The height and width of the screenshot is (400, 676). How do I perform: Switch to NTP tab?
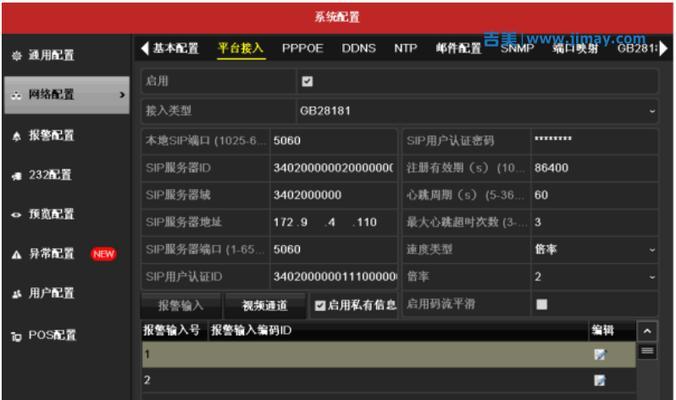coord(405,48)
